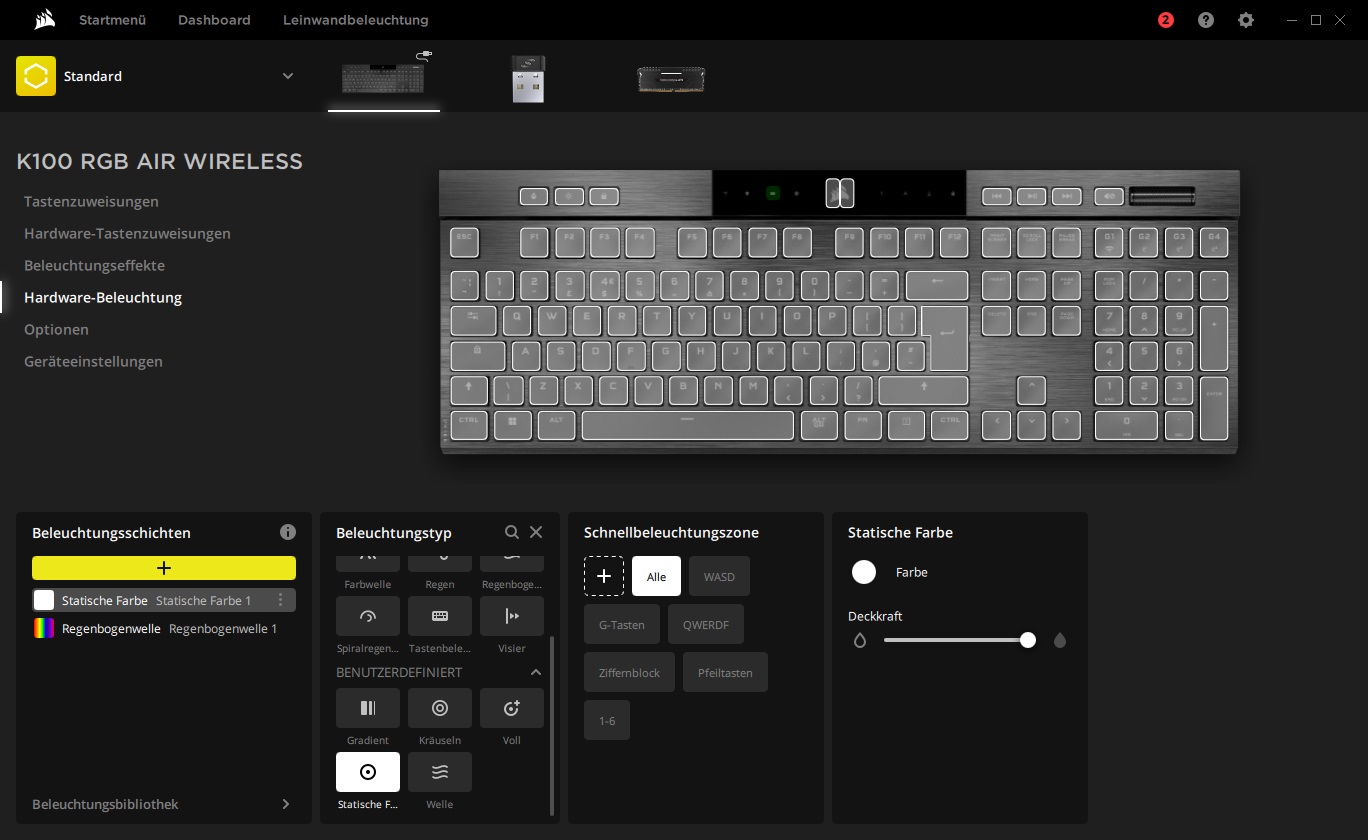
Task: Click the volume roller on keyboard preview
Action: point(1161,196)
